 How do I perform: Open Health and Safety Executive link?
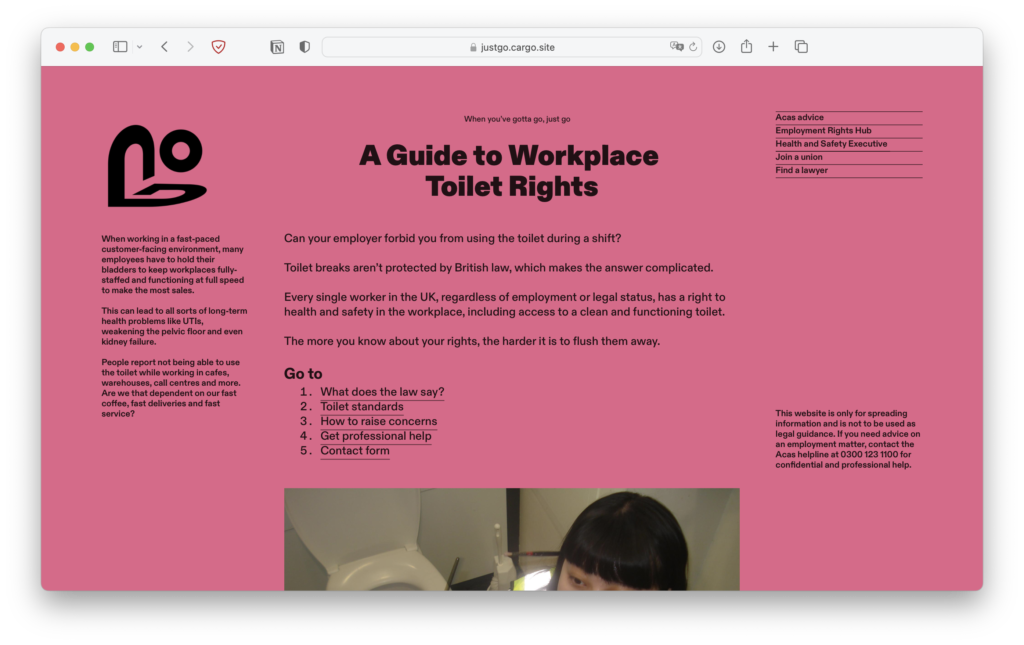831,144
